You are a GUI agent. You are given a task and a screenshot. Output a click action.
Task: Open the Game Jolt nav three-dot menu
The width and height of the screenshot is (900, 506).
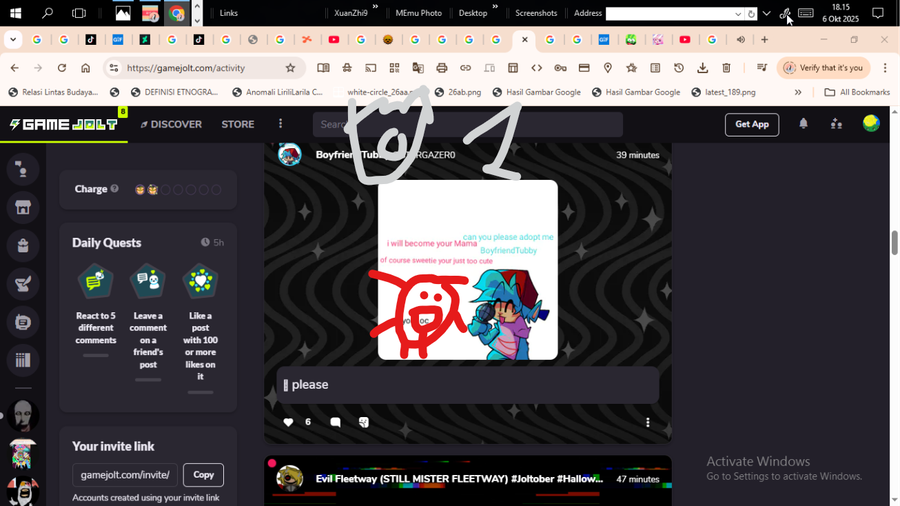(x=280, y=124)
